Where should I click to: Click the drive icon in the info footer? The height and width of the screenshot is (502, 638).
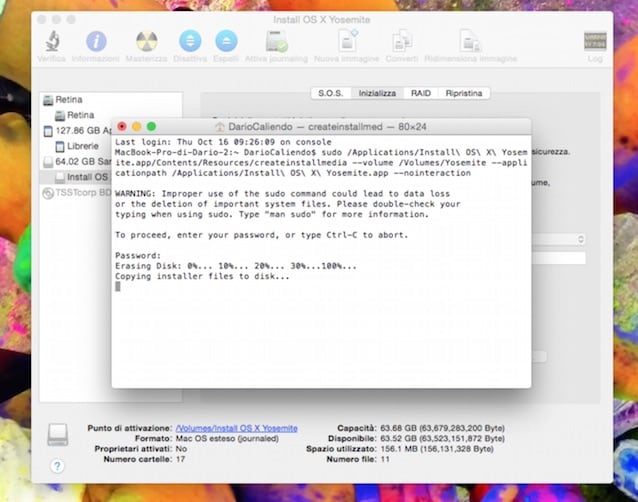[58, 434]
